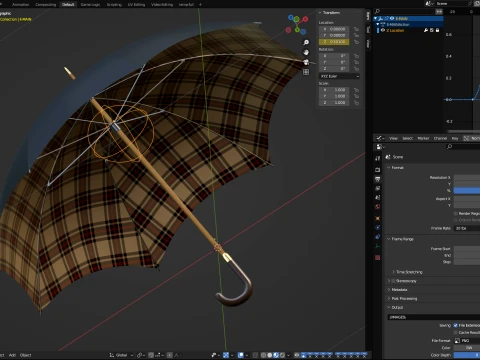Open the XYZ Euler rotation mode dropdown
480x360 pixels.
339,76
